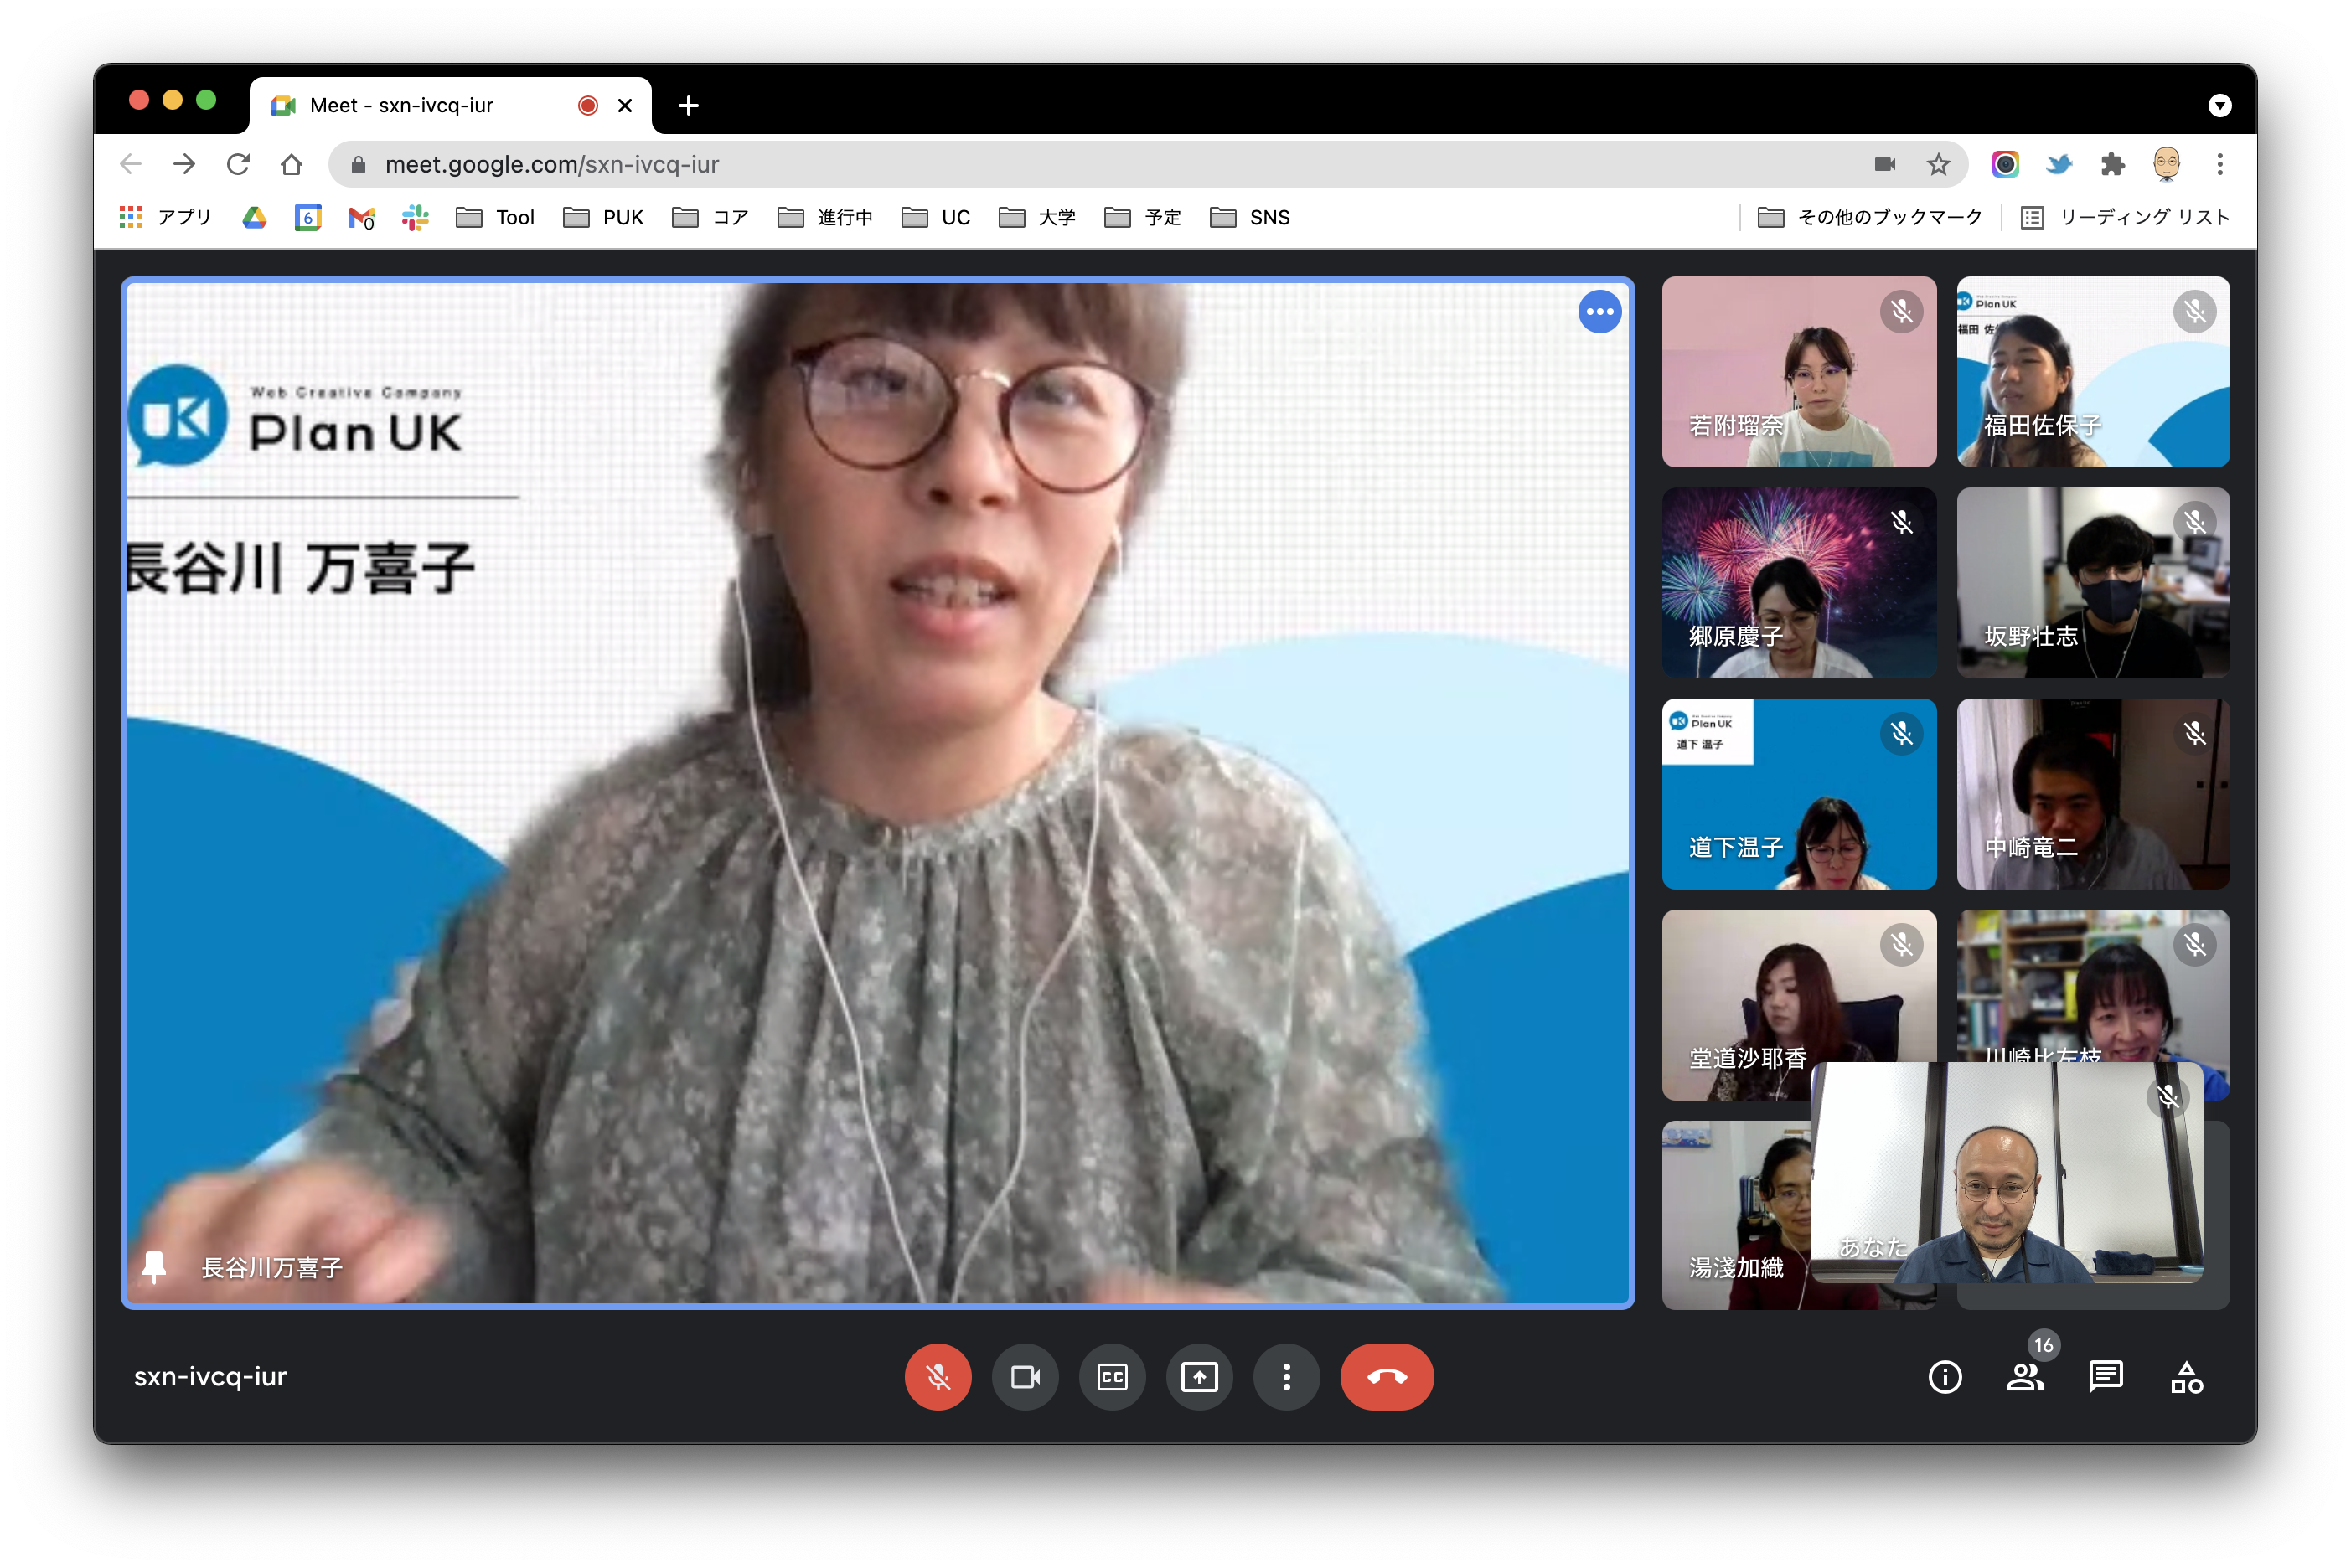Select the 道下温子 video tile
2351x1568 pixels.
point(1798,794)
